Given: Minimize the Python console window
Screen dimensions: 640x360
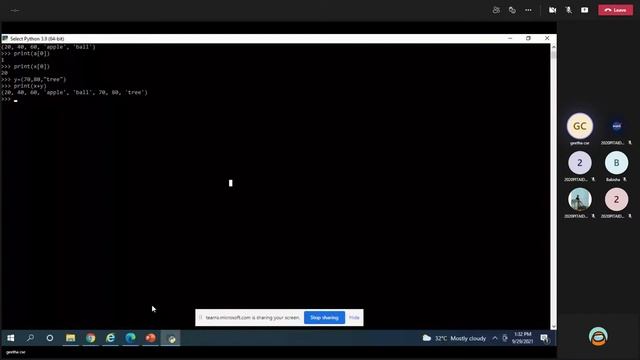Looking at the screenshot, I should click(510, 38).
